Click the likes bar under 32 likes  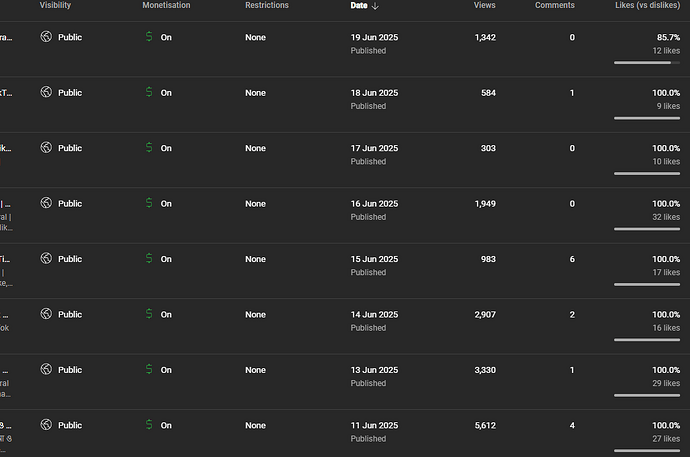(x=647, y=229)
